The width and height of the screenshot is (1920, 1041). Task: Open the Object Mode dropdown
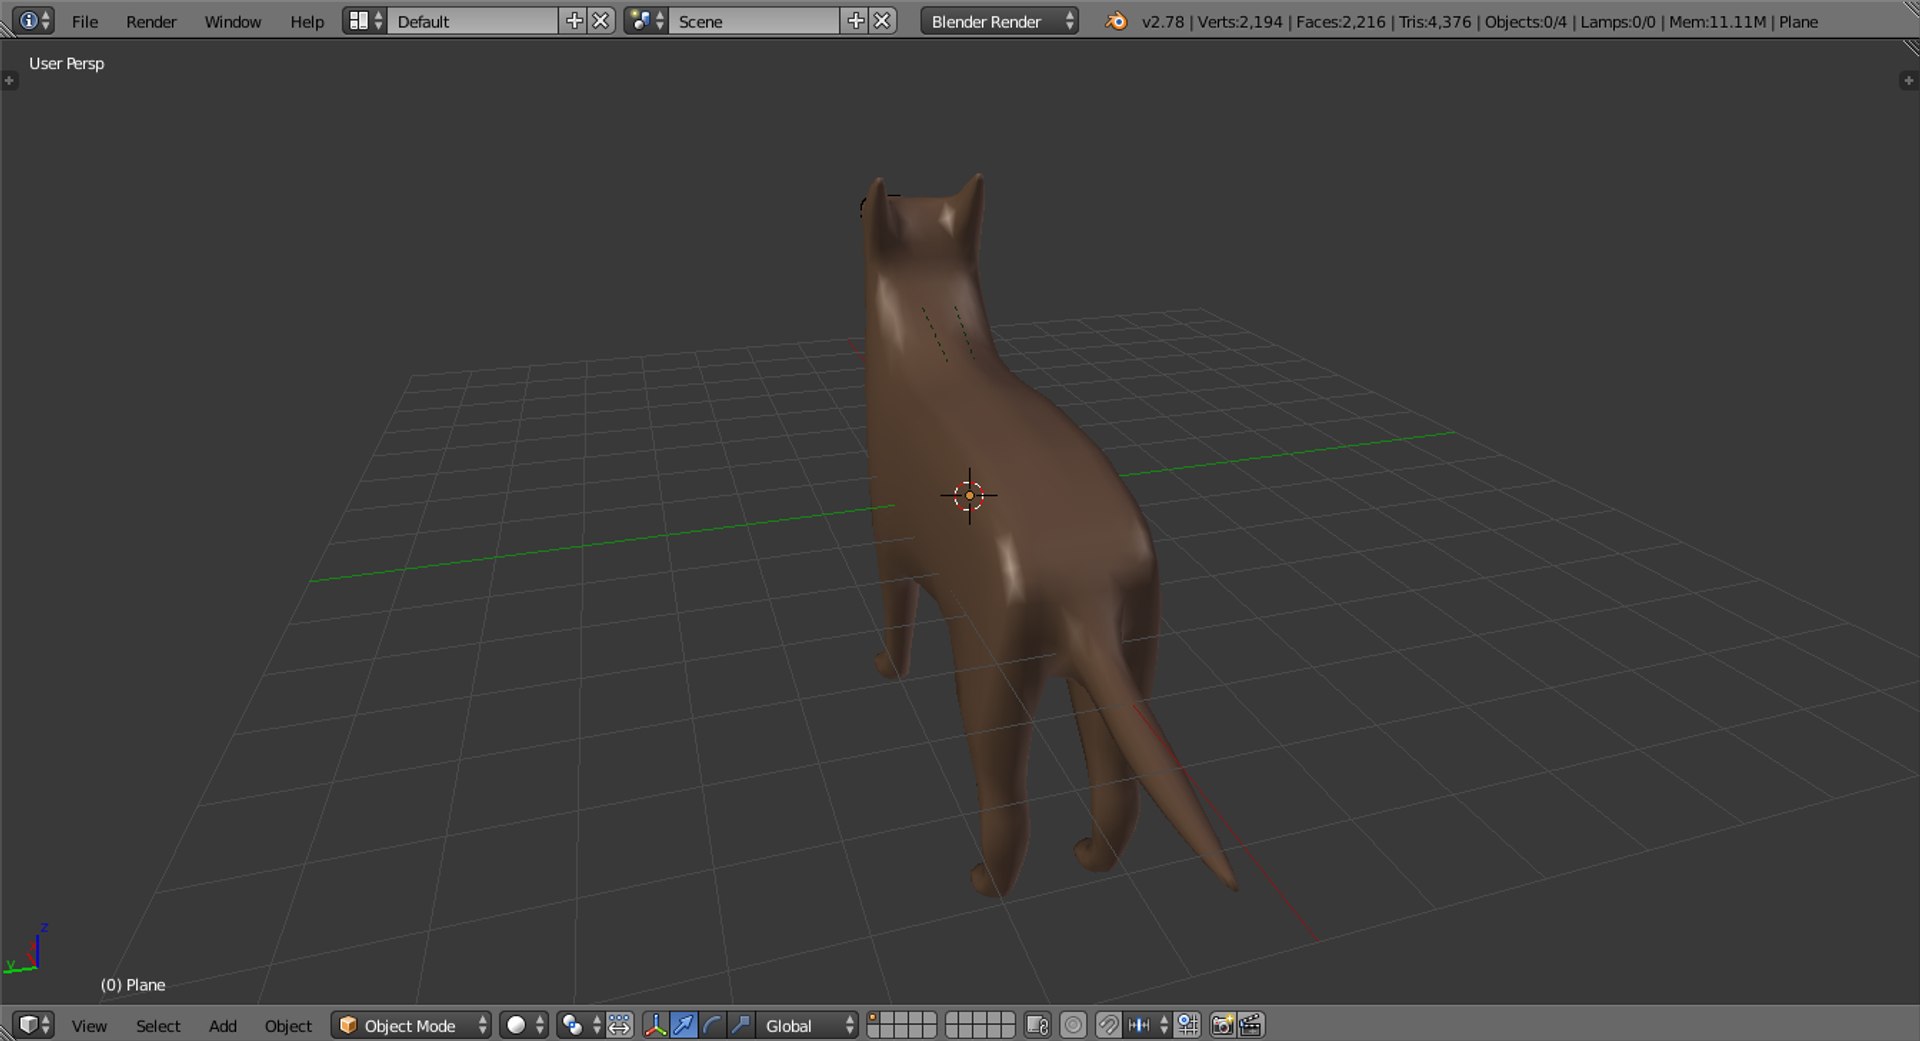tap(411, 1025)
